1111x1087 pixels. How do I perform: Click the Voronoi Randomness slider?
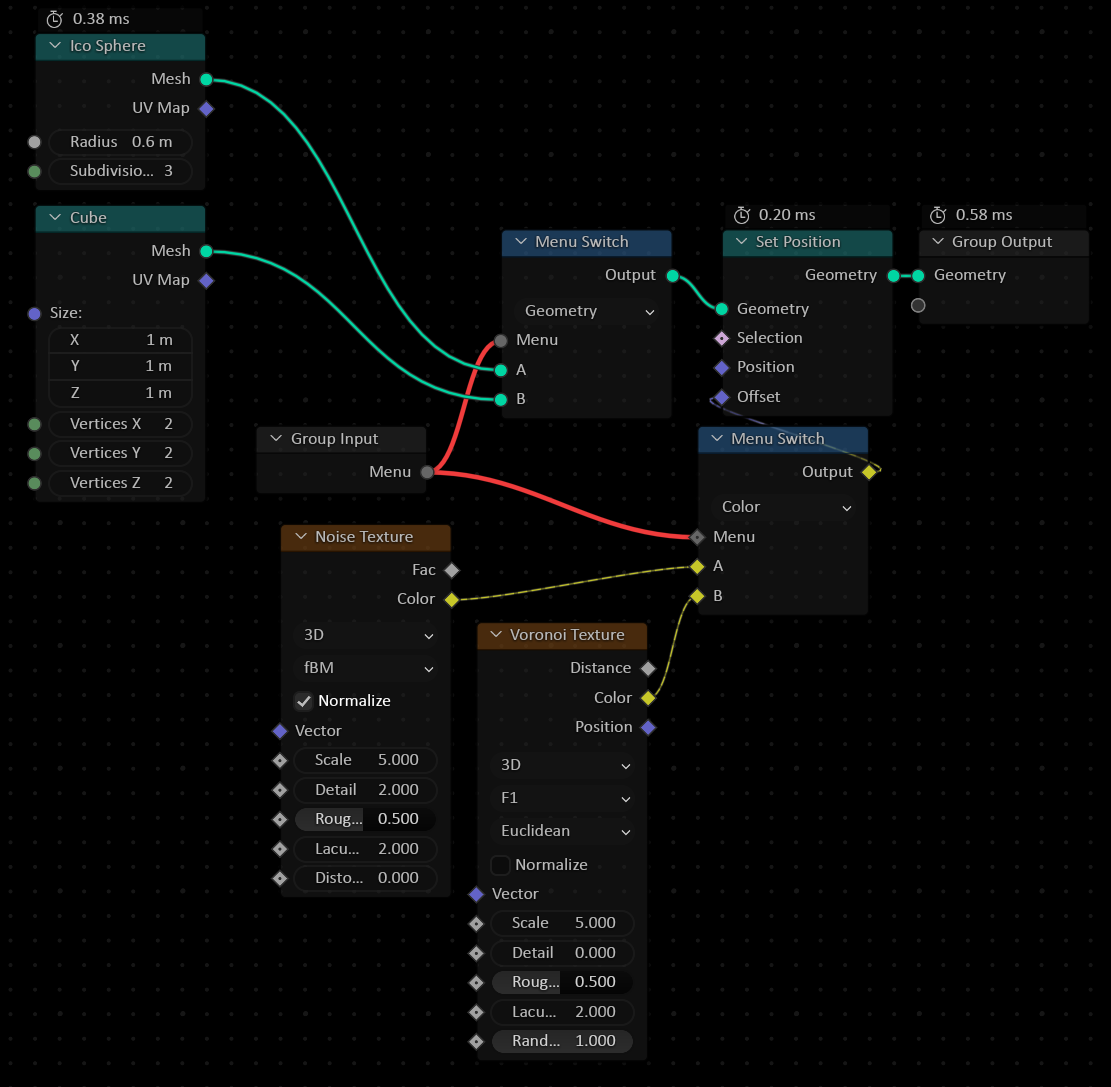pyautogui.click(x=563, y=1041)
